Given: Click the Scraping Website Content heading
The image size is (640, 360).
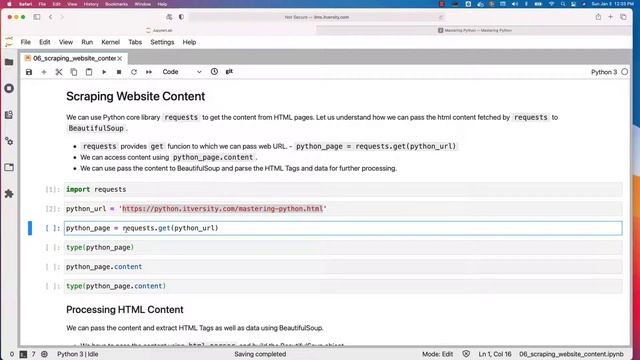Looking at the screenshot, I should (136, 96).
